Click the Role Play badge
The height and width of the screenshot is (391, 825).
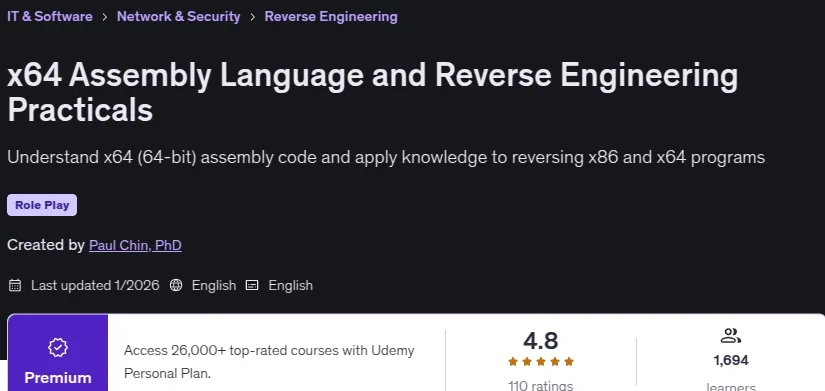pyautogui.click(x=42, y=205)
